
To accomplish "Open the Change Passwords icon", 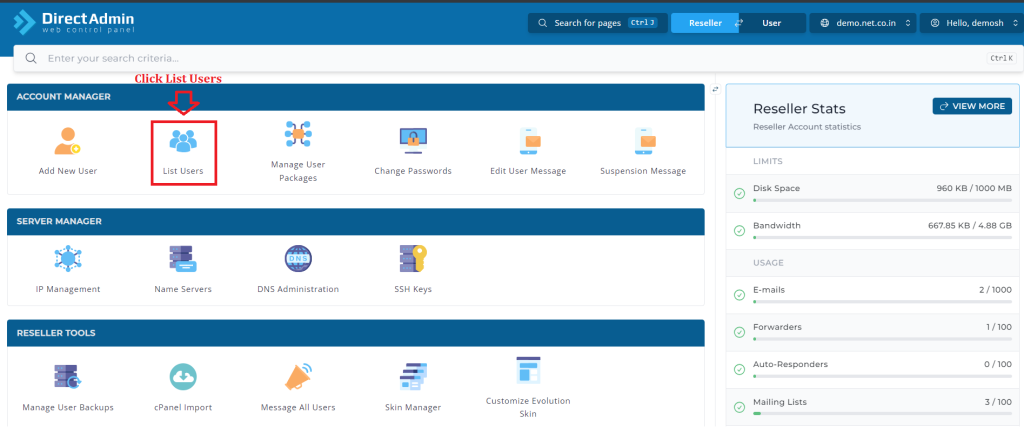I will [413, 141].
